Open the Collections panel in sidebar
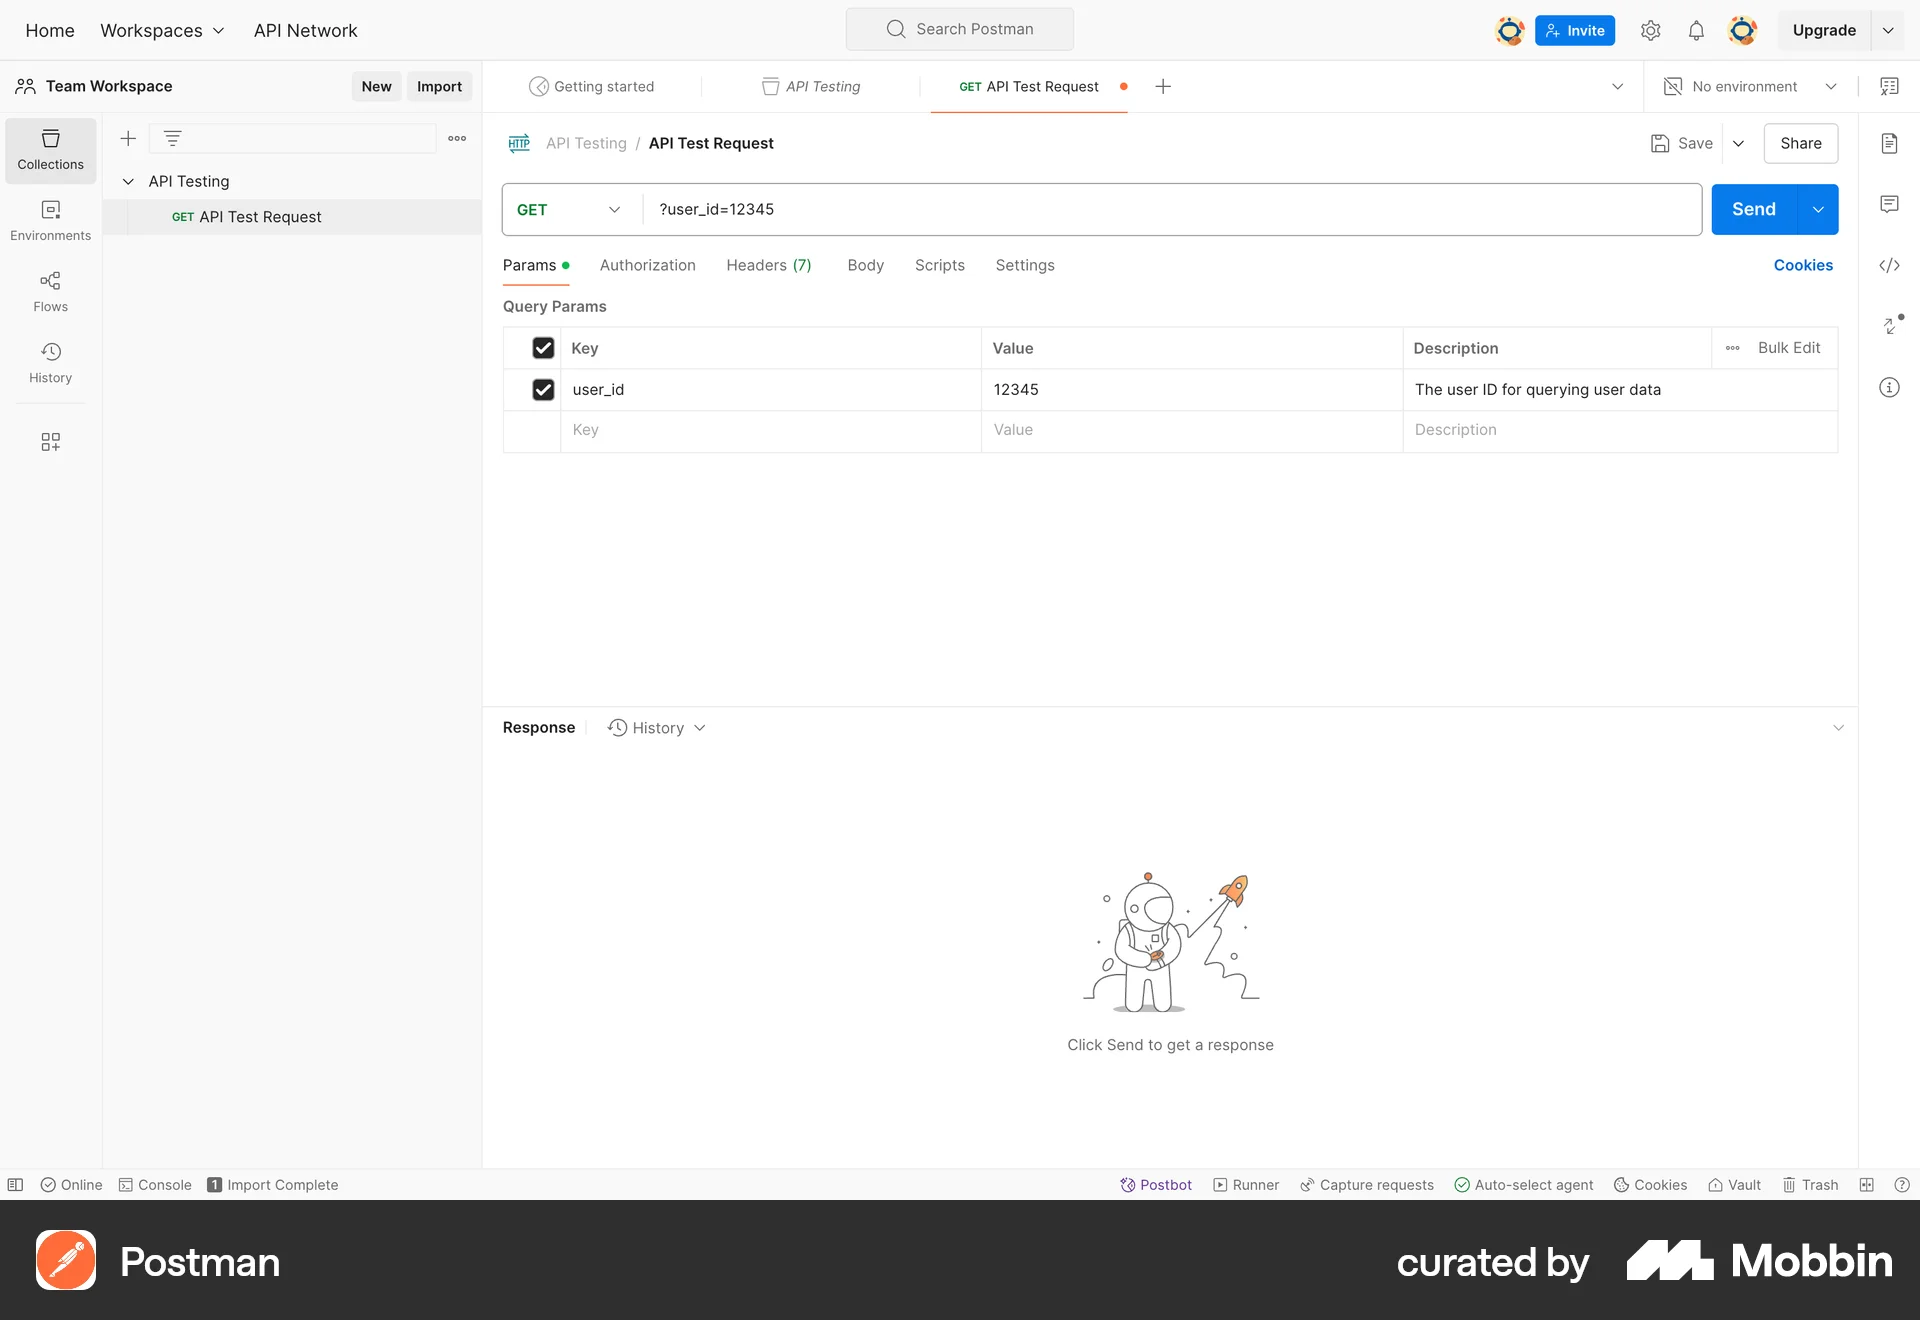 [50, 150]
